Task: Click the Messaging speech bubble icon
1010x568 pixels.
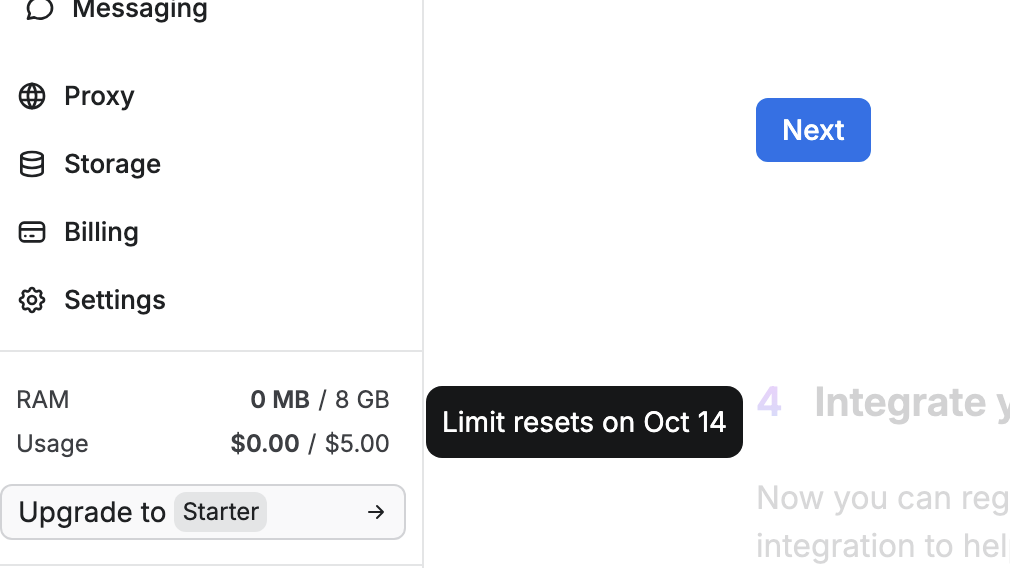Action: pos(39,9)
